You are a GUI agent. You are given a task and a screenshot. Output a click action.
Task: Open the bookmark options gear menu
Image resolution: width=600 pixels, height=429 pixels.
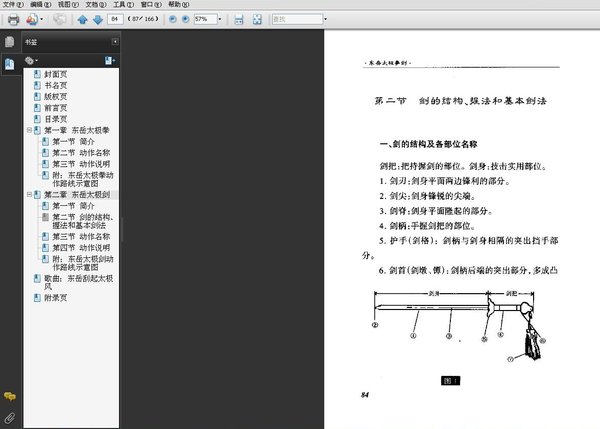[x=31, y=60]
